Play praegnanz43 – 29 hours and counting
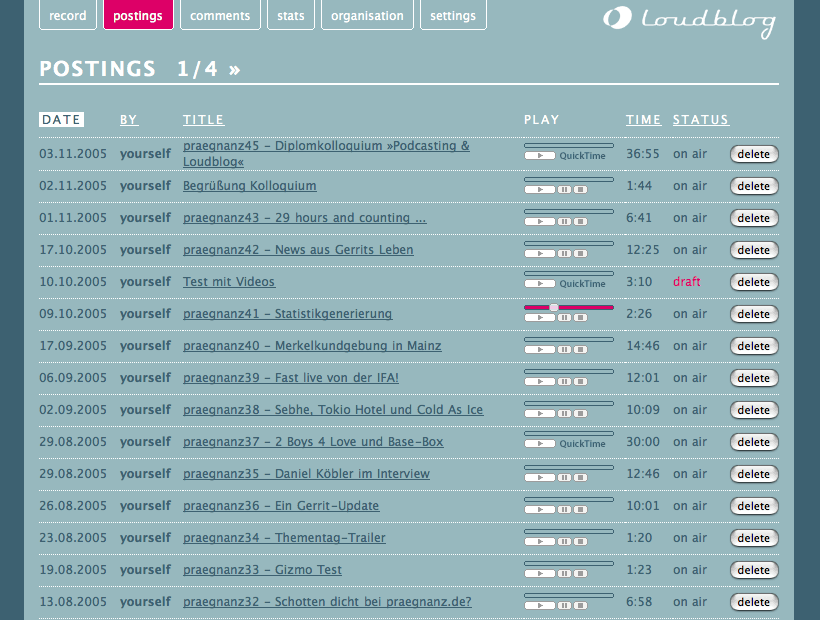The image size is (820, 620). point(540,222)
